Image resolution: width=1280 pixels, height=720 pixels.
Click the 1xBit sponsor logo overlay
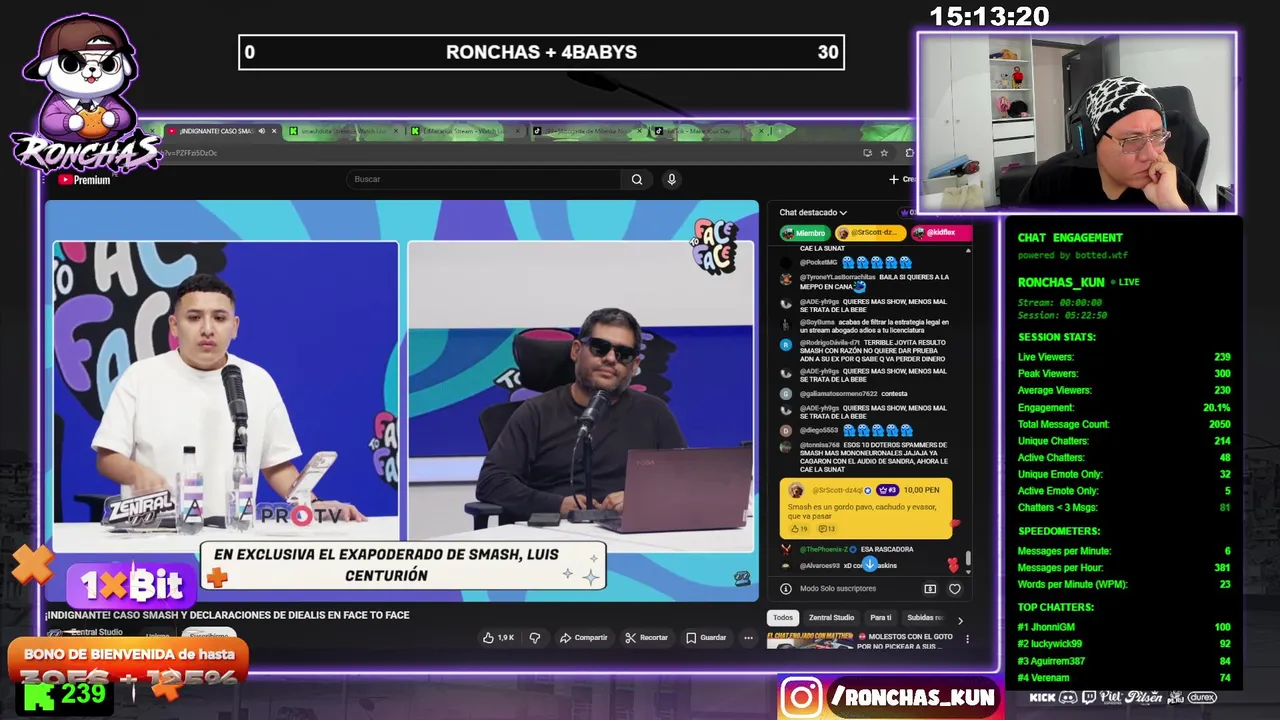point(132,584)
